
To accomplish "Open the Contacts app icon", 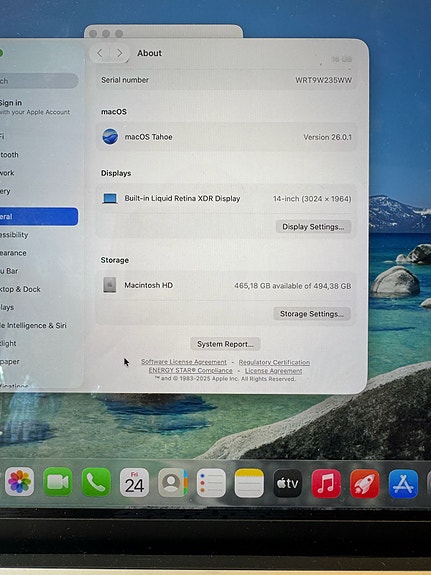I will point(173,483).
